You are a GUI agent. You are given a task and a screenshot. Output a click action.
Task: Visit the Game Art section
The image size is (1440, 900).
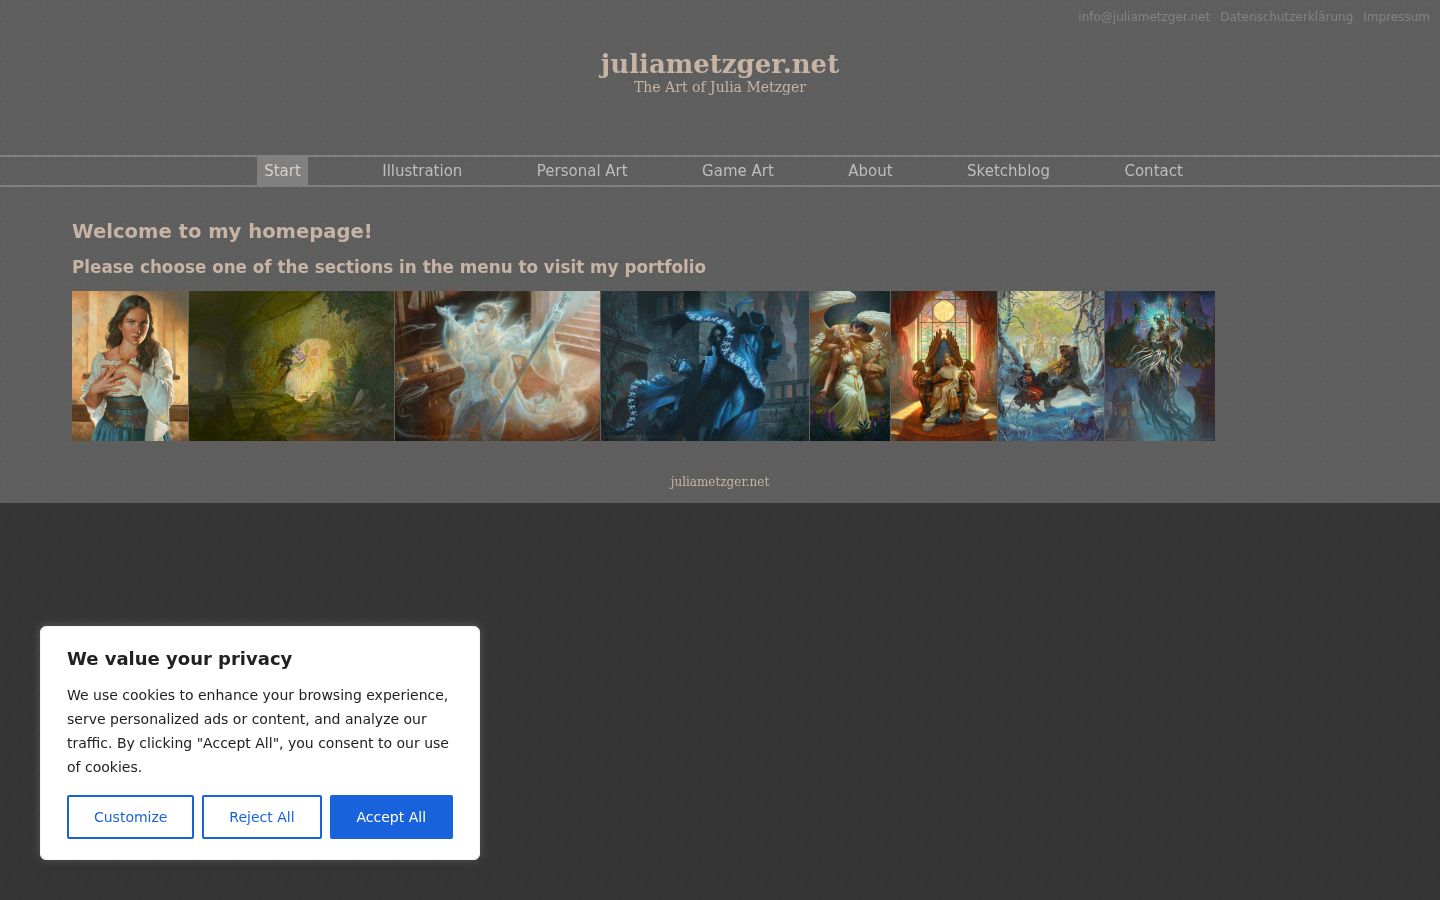coord(738,171)
